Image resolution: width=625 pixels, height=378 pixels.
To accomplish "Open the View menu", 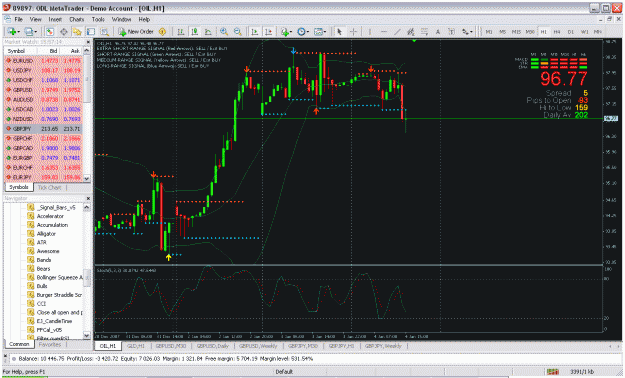I will pyautogui.click(x=35, y=19).
